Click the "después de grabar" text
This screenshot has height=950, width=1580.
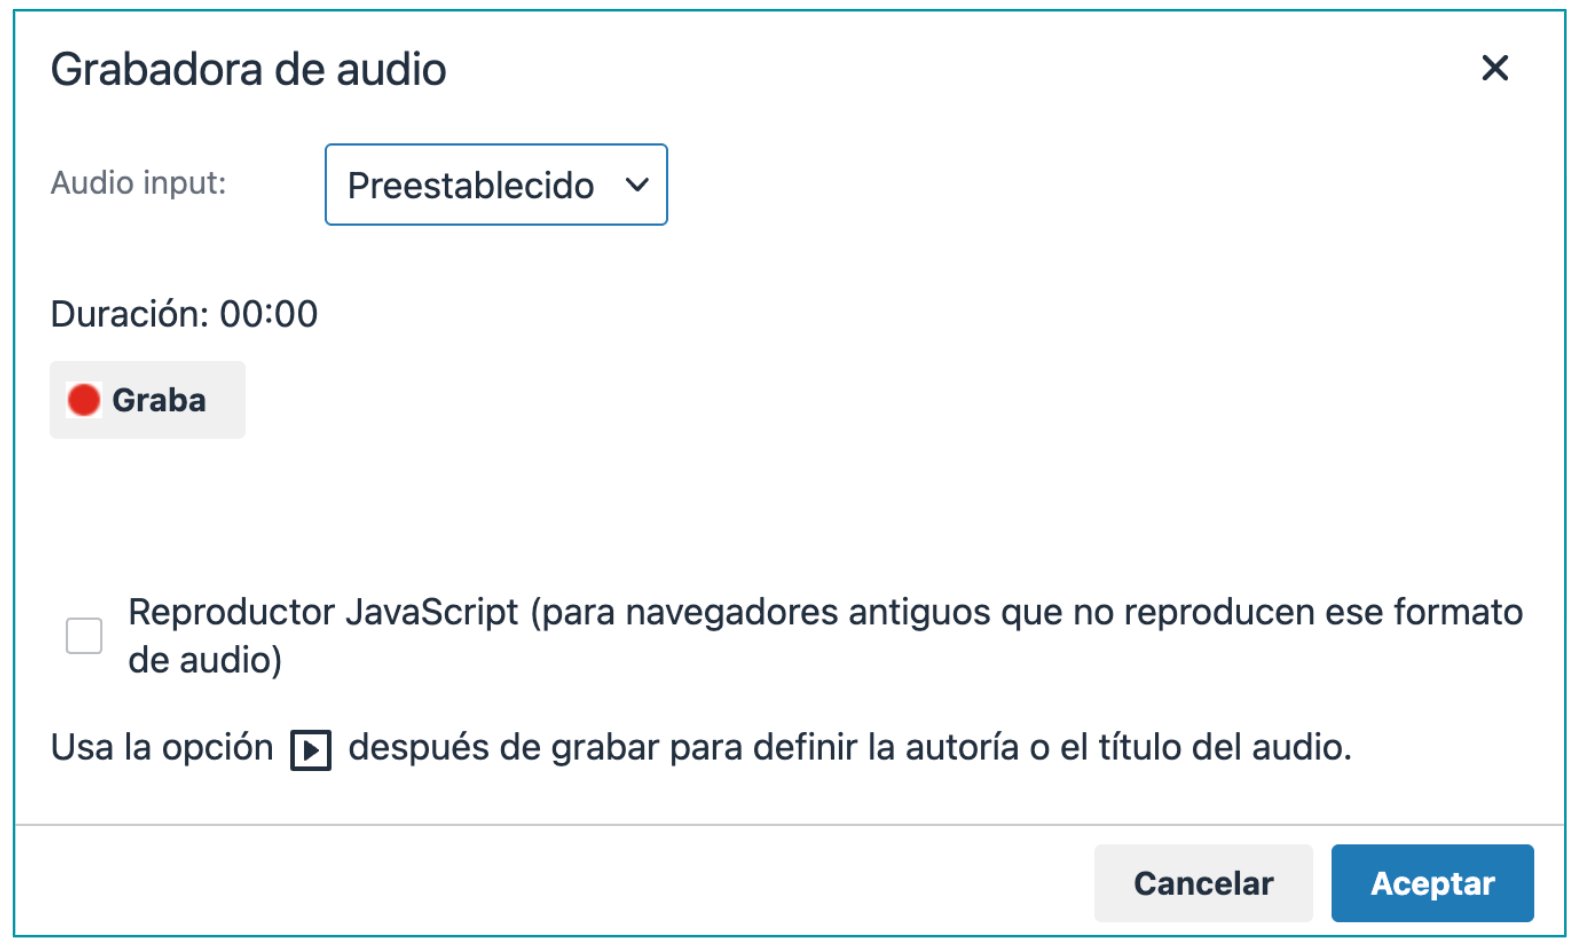(x=504, y=748)
